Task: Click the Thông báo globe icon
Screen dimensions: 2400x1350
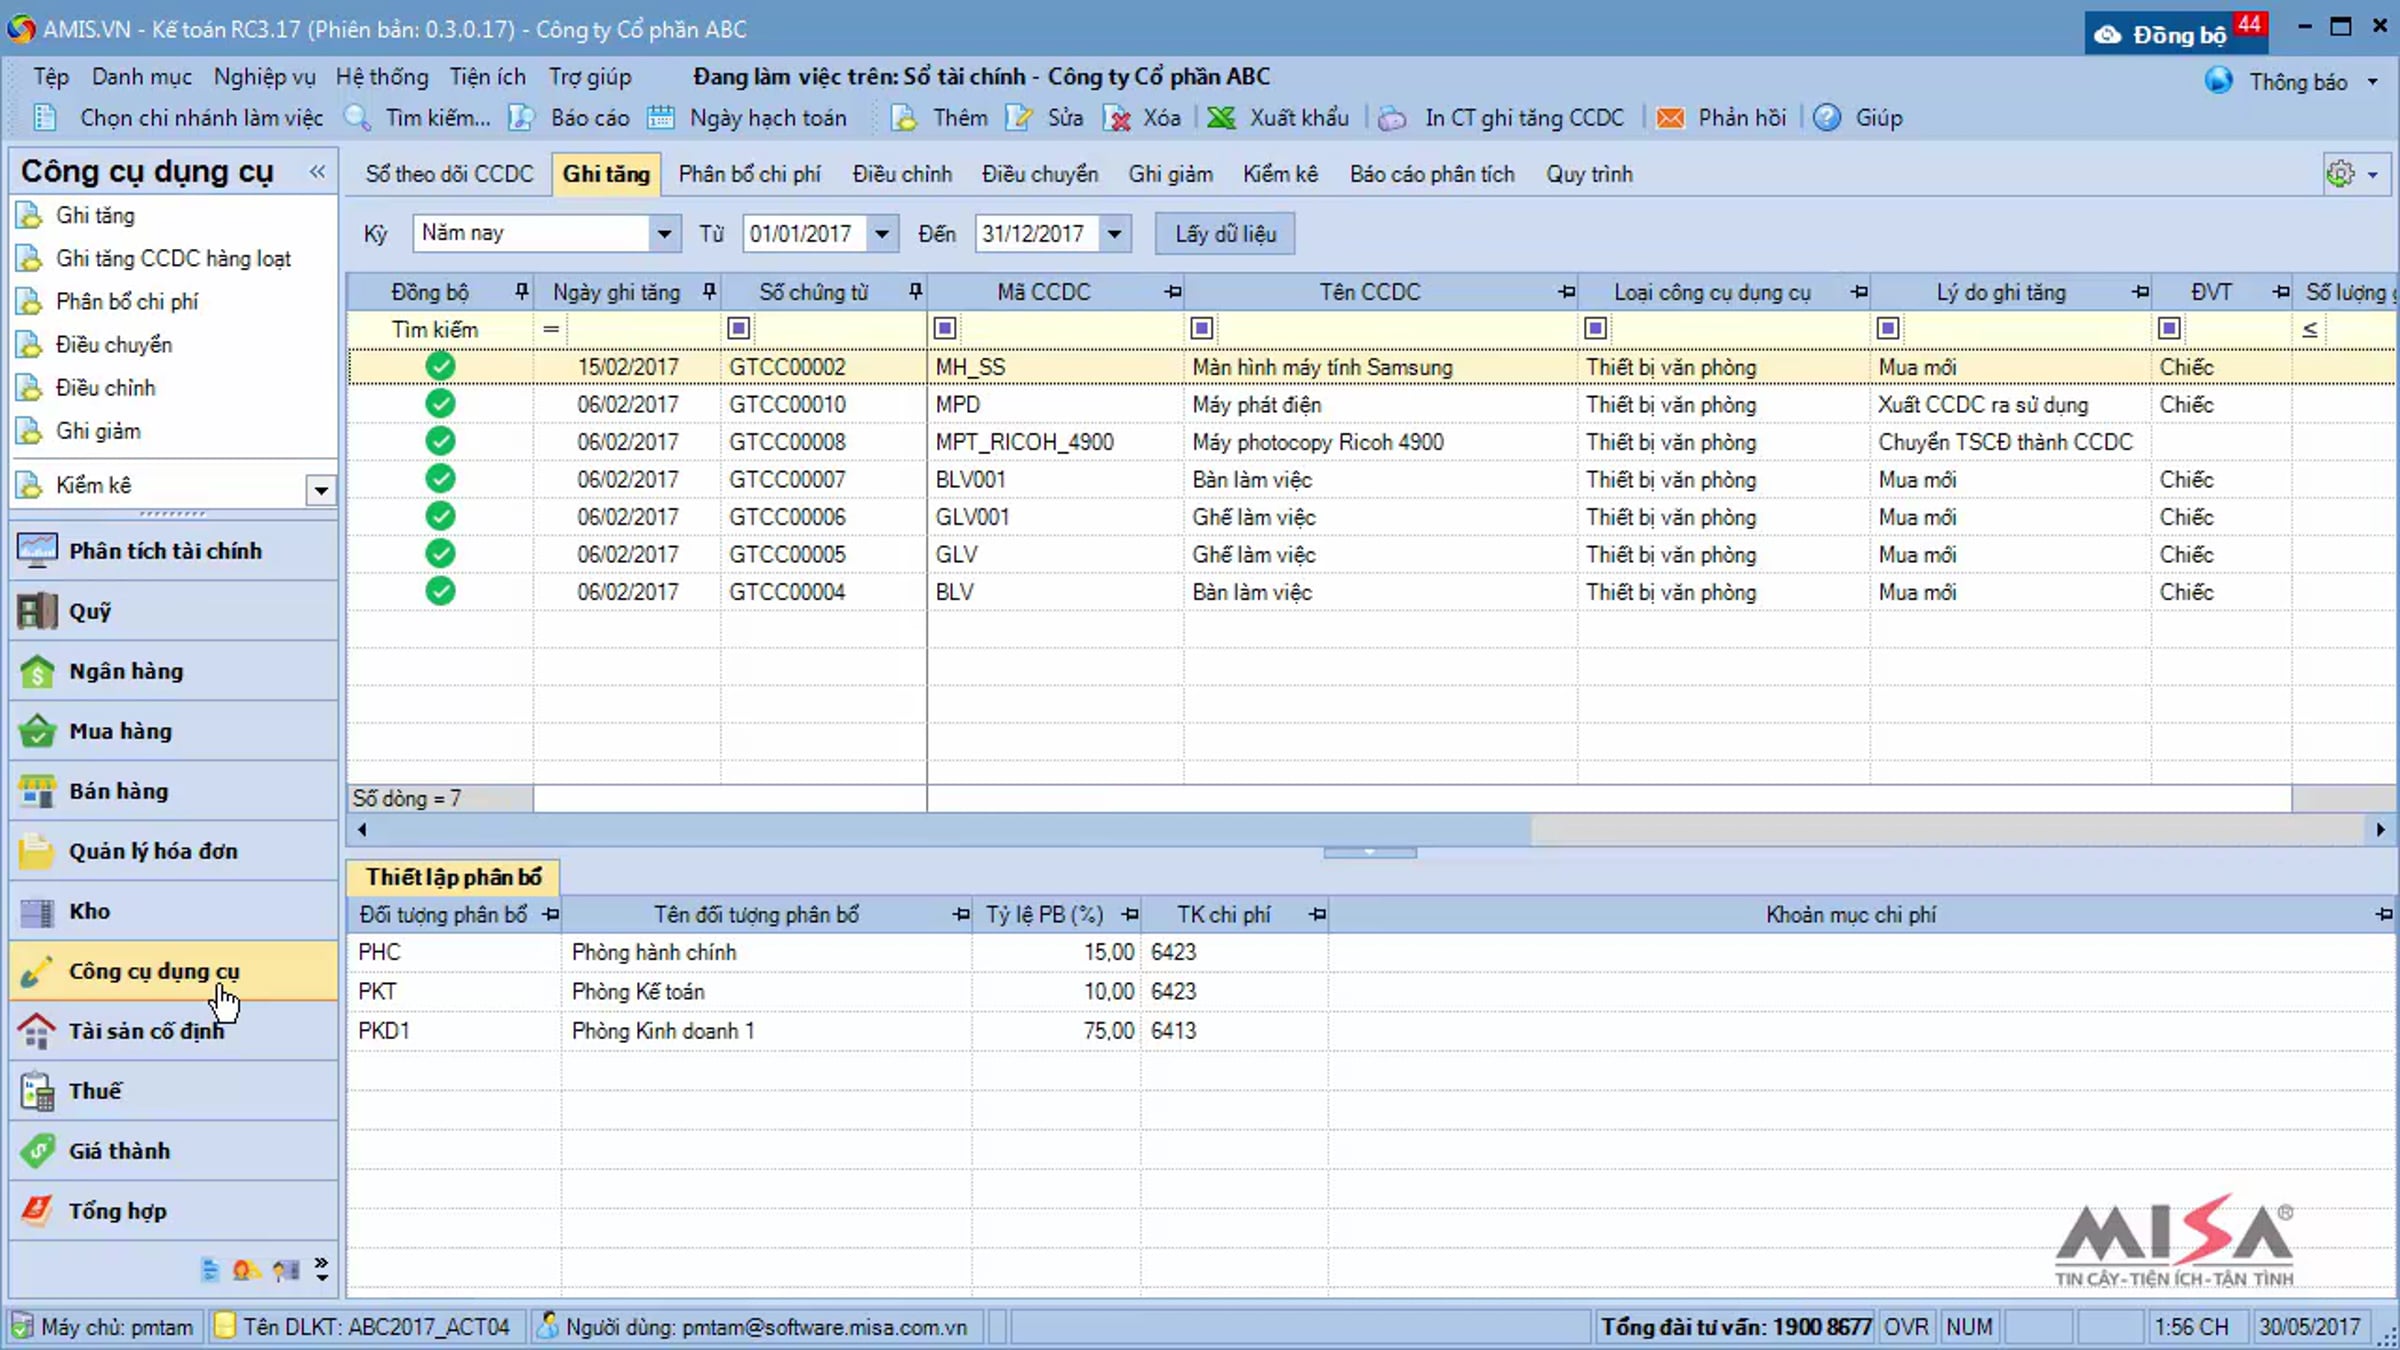Action: coord(2218,81)
